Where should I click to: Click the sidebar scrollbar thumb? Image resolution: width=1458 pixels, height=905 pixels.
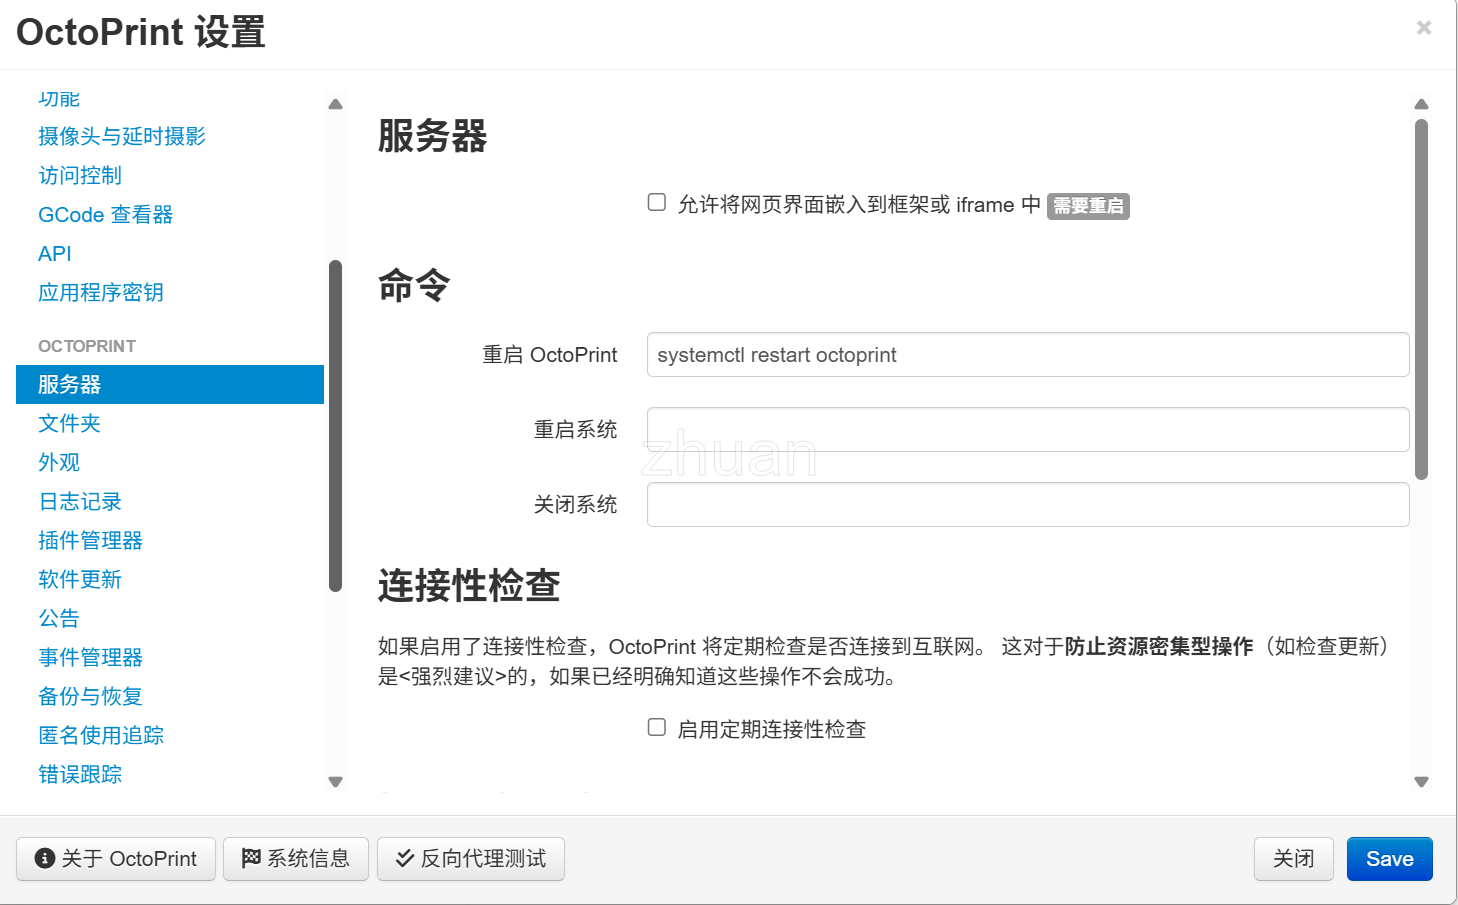coord(336,426)
